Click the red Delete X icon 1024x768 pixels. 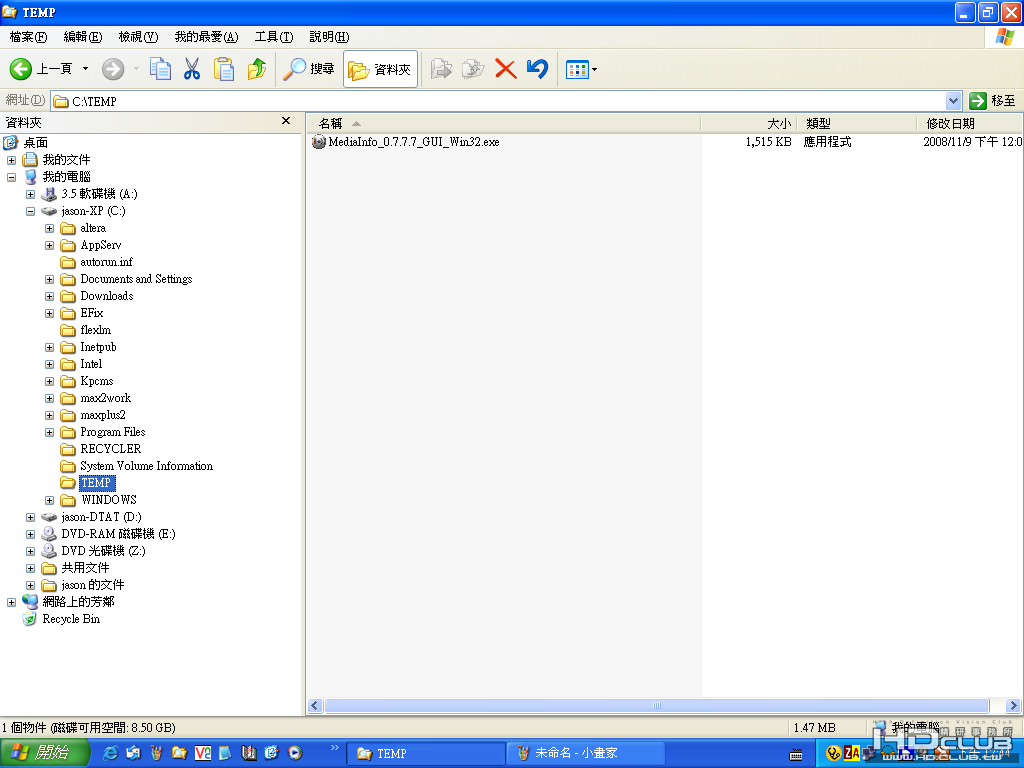pyautogui.click(x=505, y=69)
